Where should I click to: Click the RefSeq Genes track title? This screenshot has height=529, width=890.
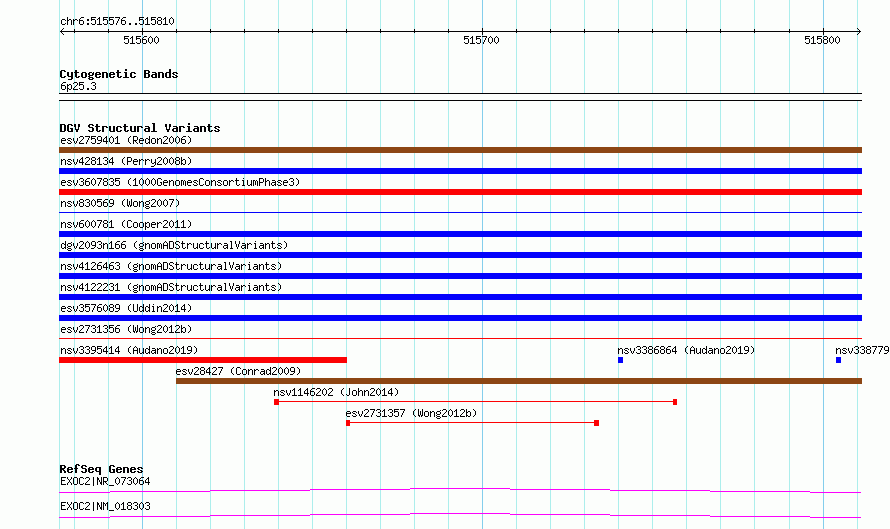(101, 469)
